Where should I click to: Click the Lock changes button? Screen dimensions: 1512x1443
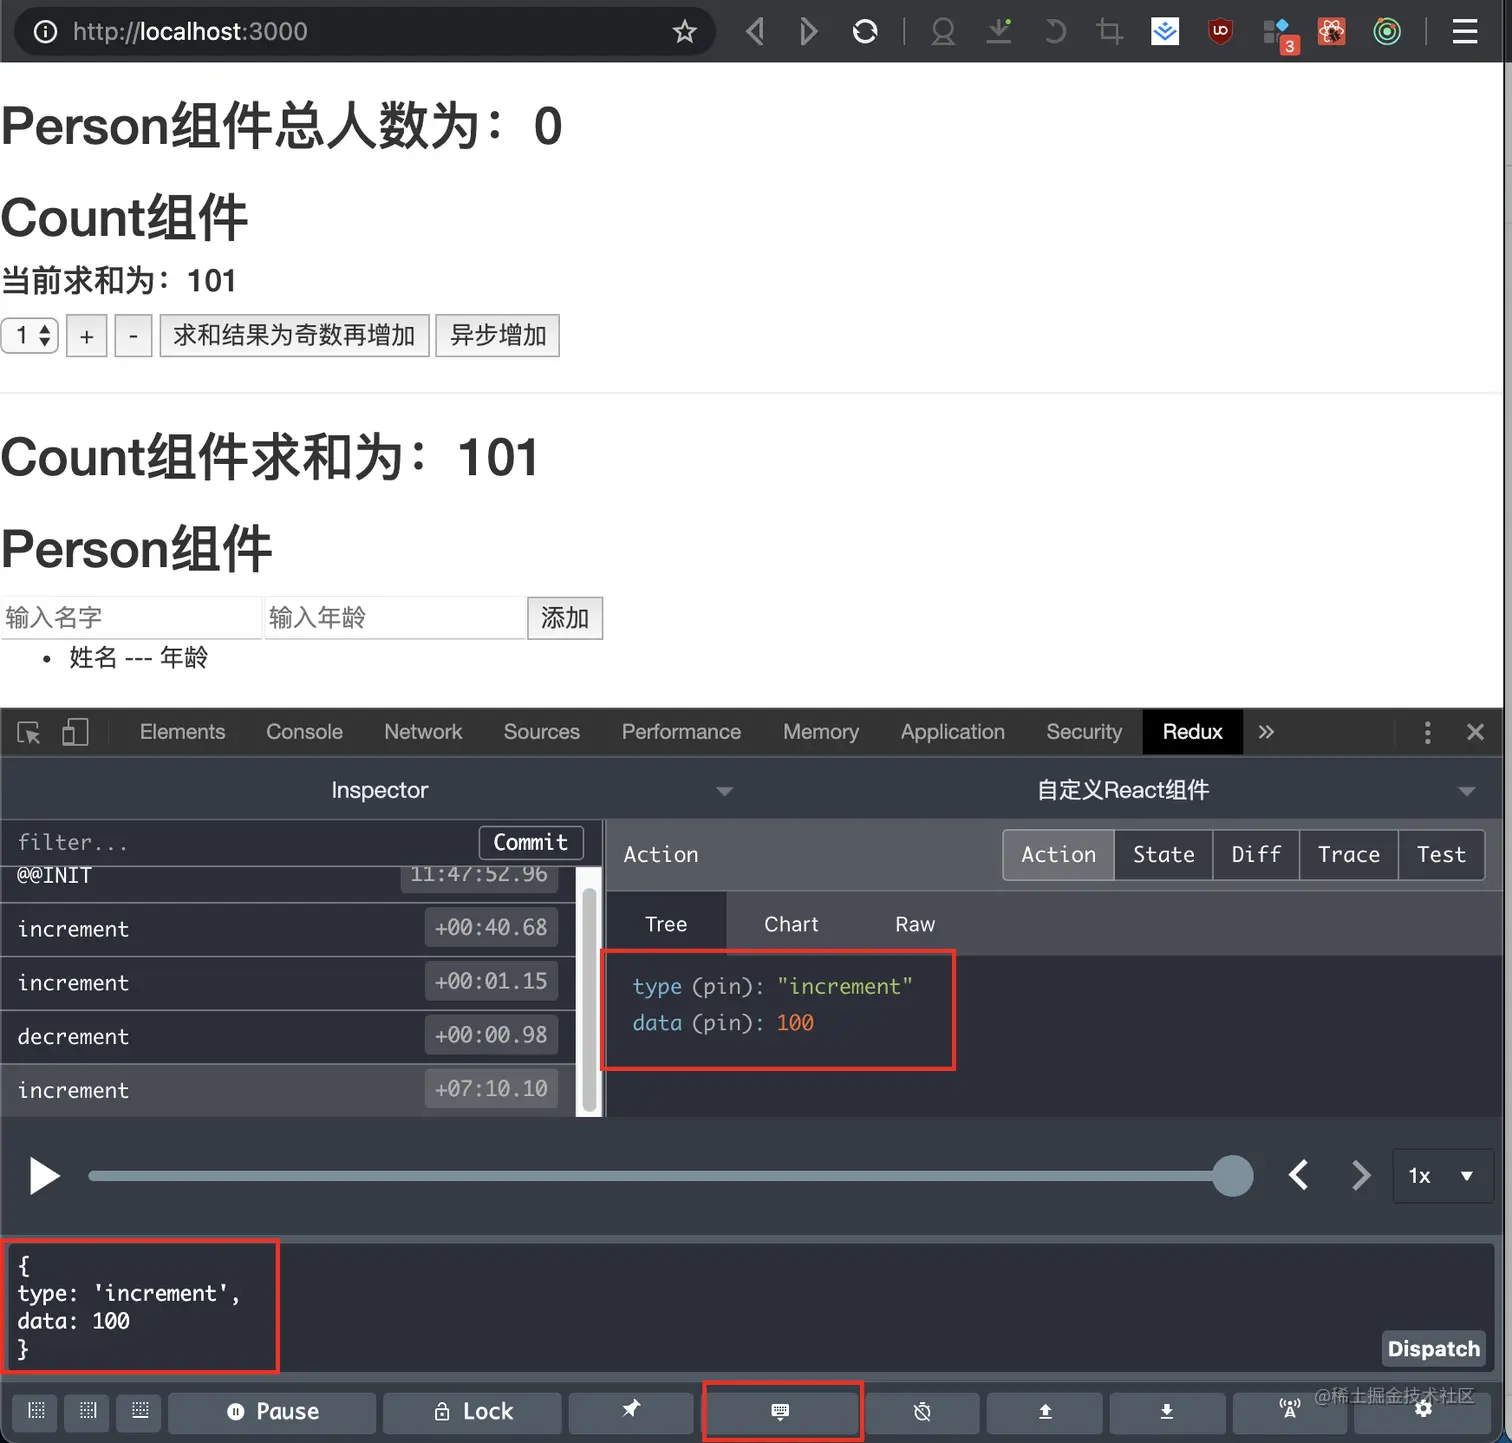coord(472,1412)
